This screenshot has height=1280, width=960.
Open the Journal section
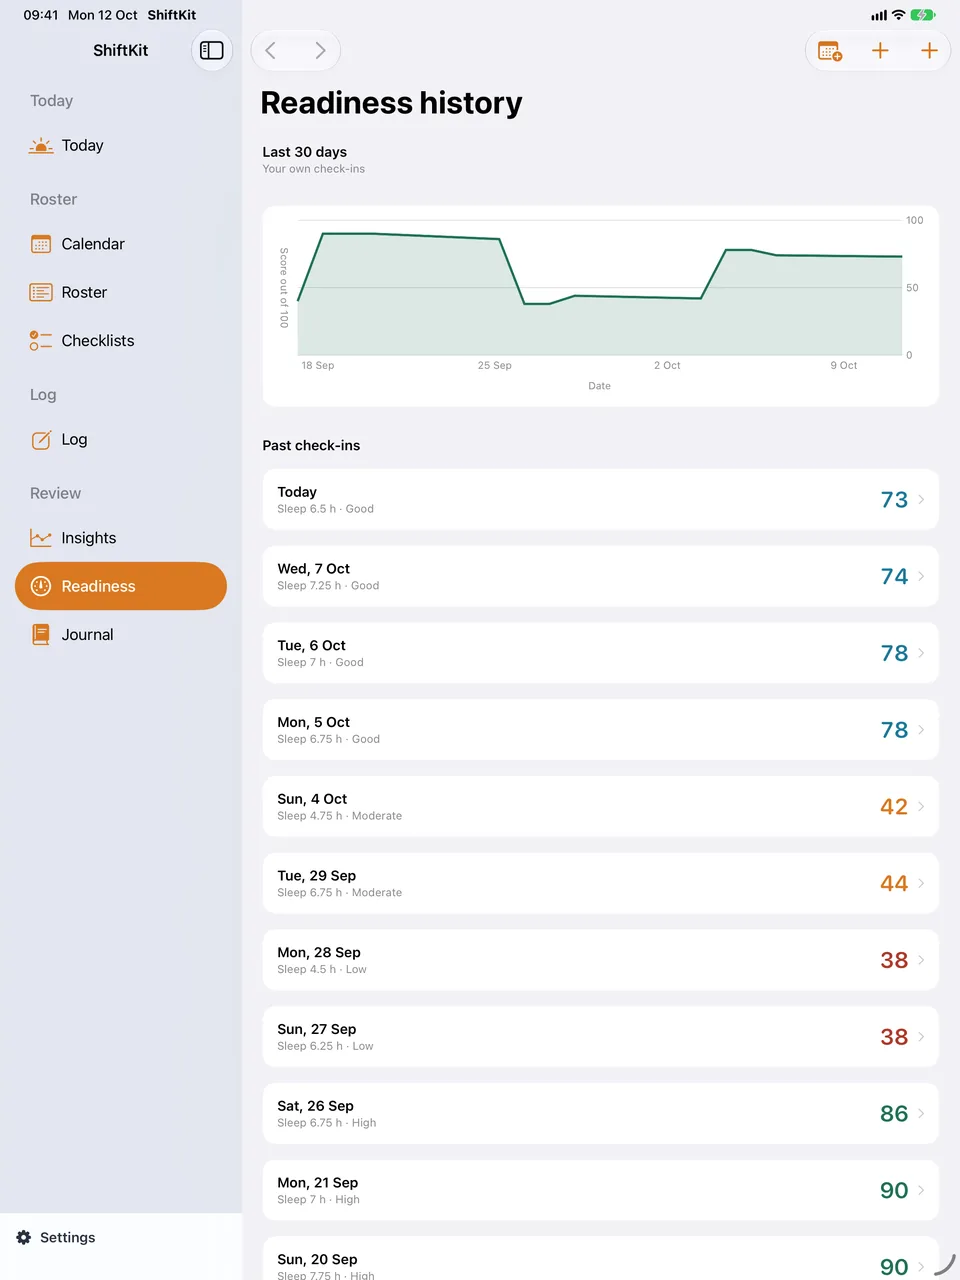121,634
